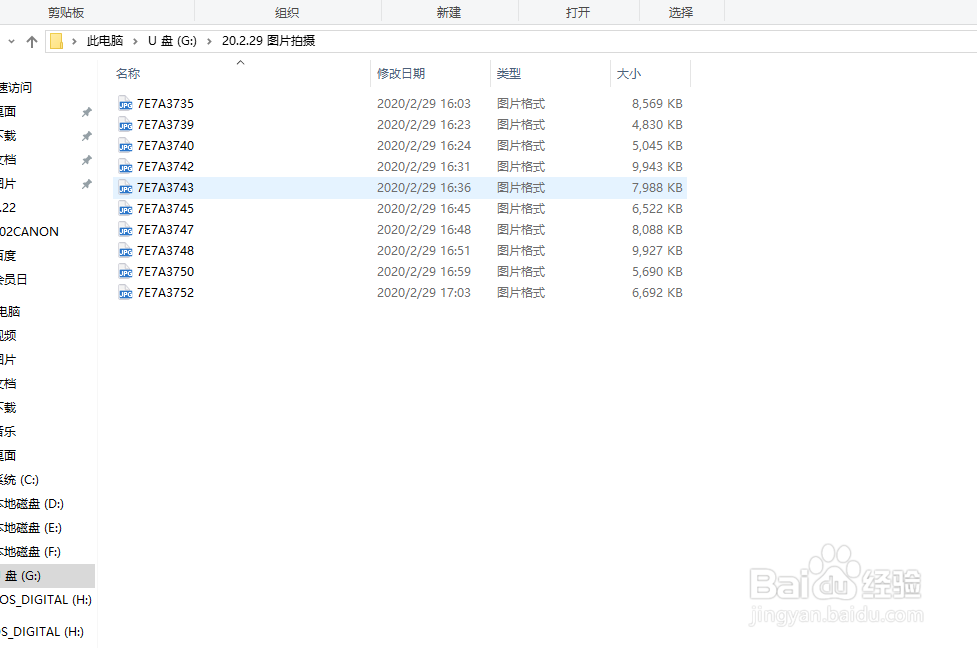The width and height of the screenshot is (977, 648).
Task: Expand chevron after 此电脑 in address bar
Action: coord(135,41)
